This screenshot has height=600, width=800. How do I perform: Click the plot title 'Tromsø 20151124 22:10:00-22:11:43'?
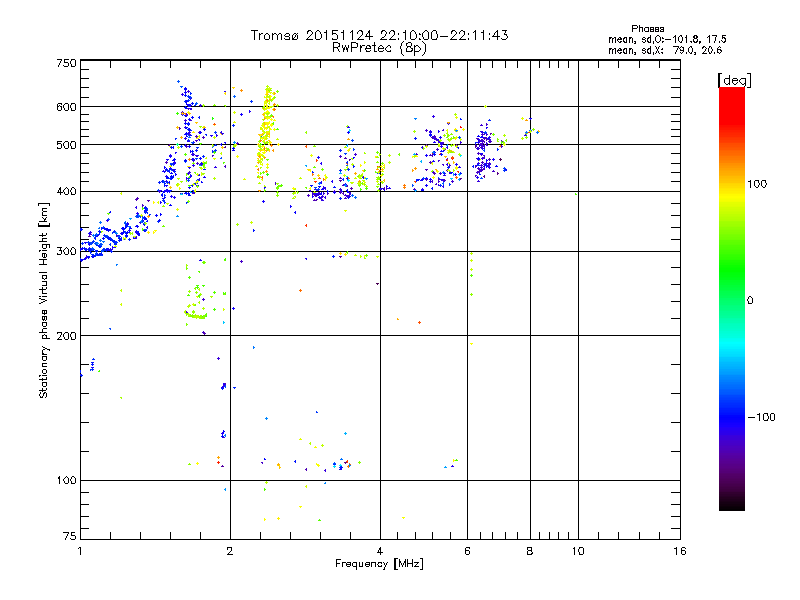point(379,35)
